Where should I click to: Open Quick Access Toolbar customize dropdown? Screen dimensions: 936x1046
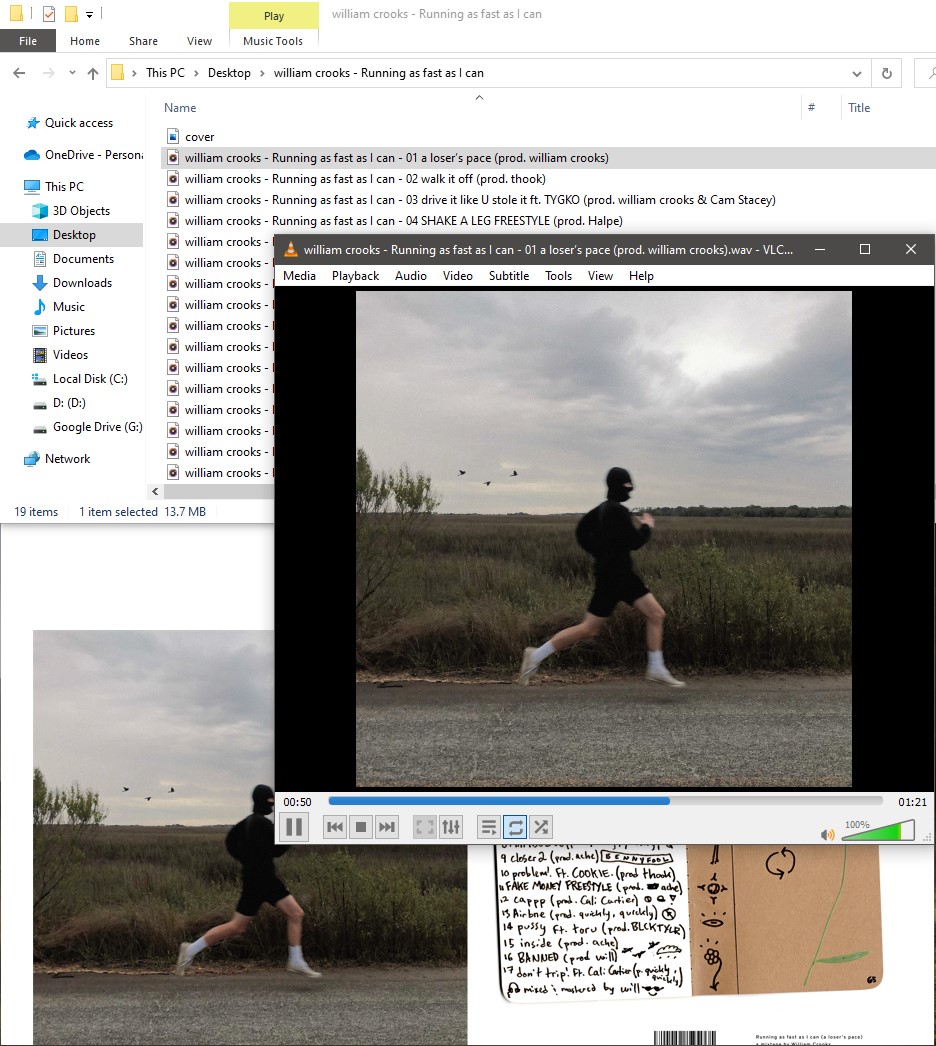(89, 14)
